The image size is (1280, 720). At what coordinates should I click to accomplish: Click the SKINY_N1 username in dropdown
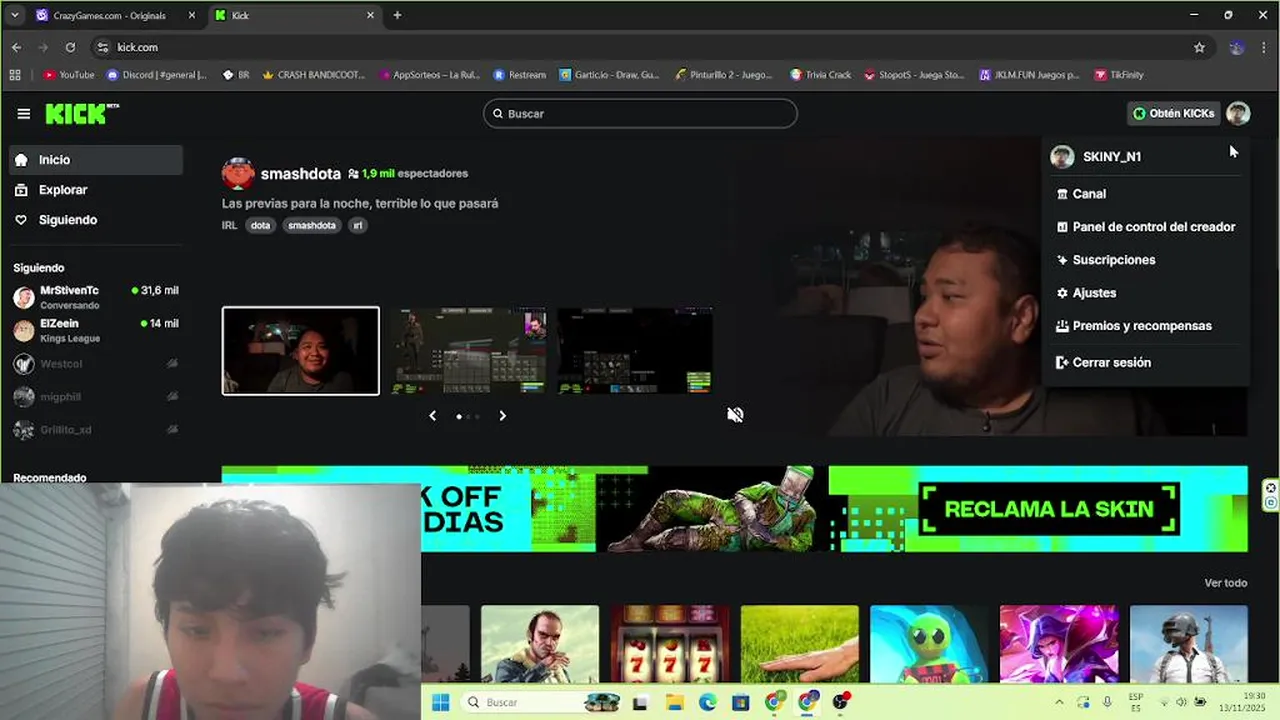[1112, 157]
